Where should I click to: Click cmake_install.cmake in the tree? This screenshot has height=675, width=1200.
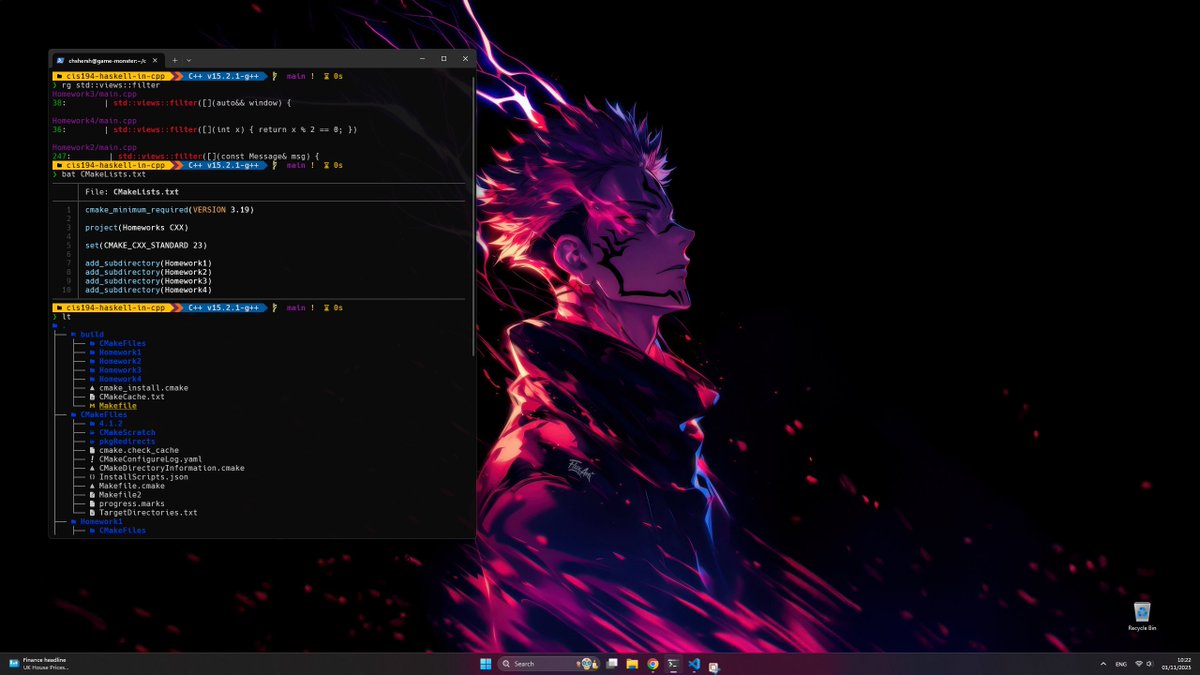143,388
